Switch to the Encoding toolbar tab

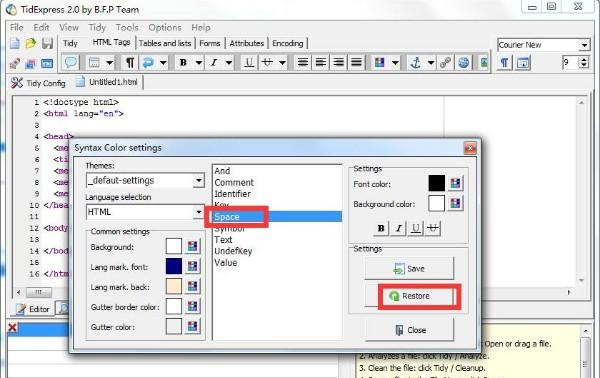[288, 43]
